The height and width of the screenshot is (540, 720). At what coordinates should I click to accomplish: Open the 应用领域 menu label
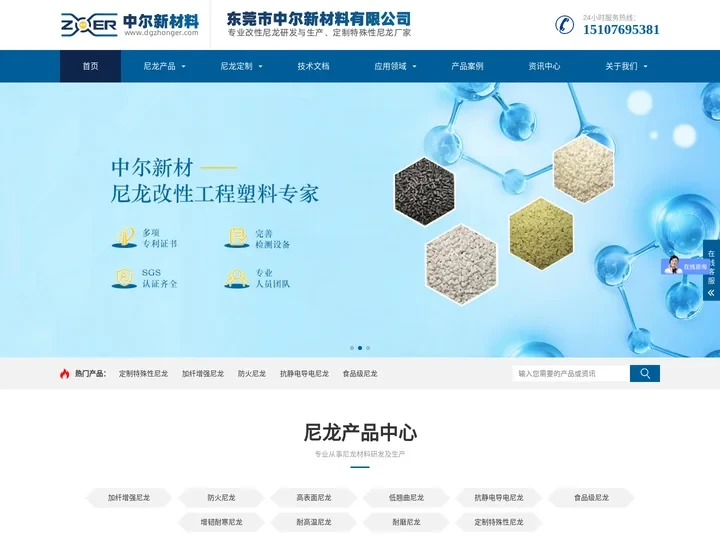point(390,66)
